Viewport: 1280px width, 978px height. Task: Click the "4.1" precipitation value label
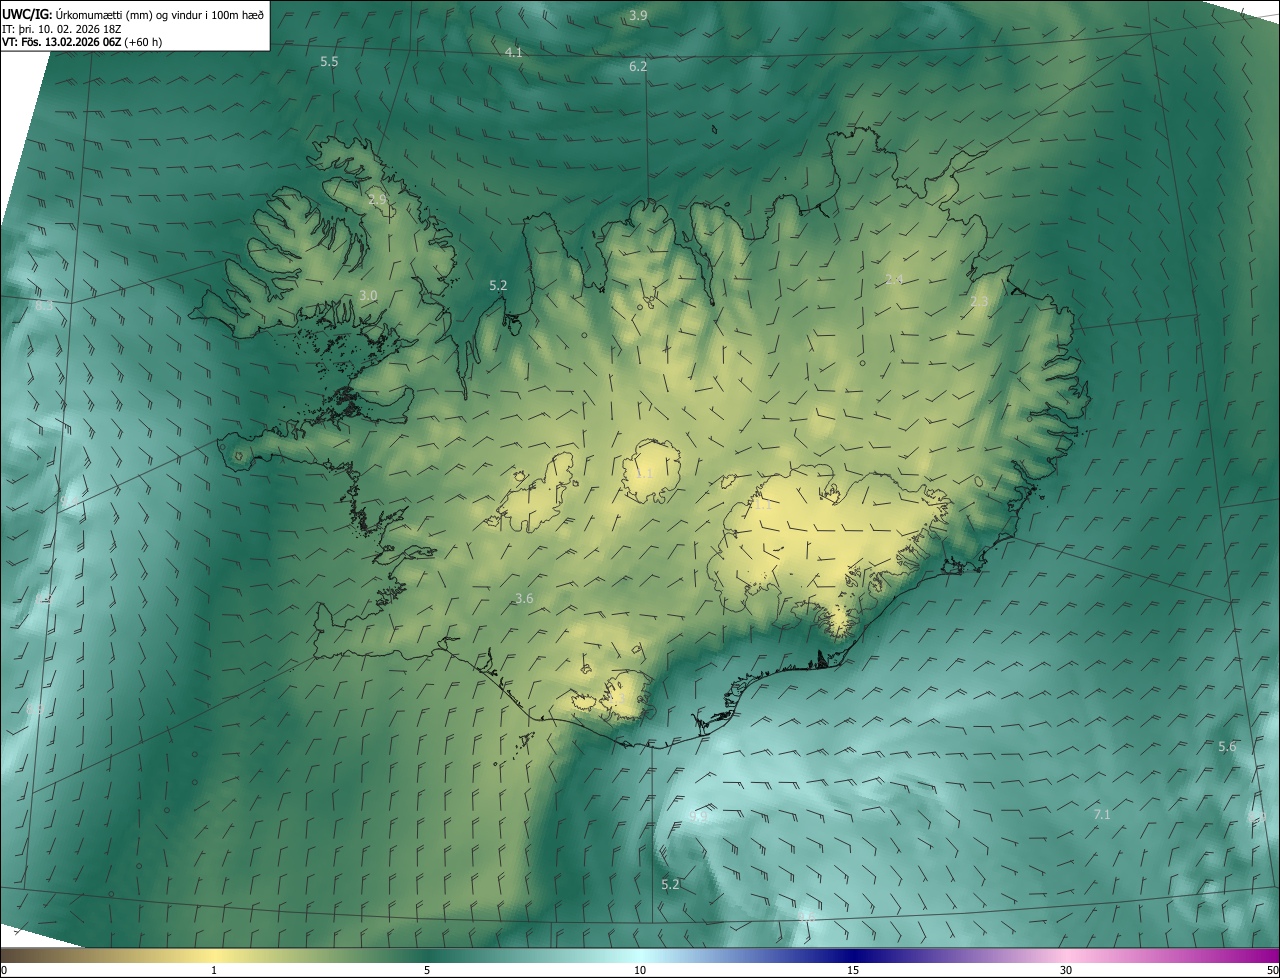[514, 52]
